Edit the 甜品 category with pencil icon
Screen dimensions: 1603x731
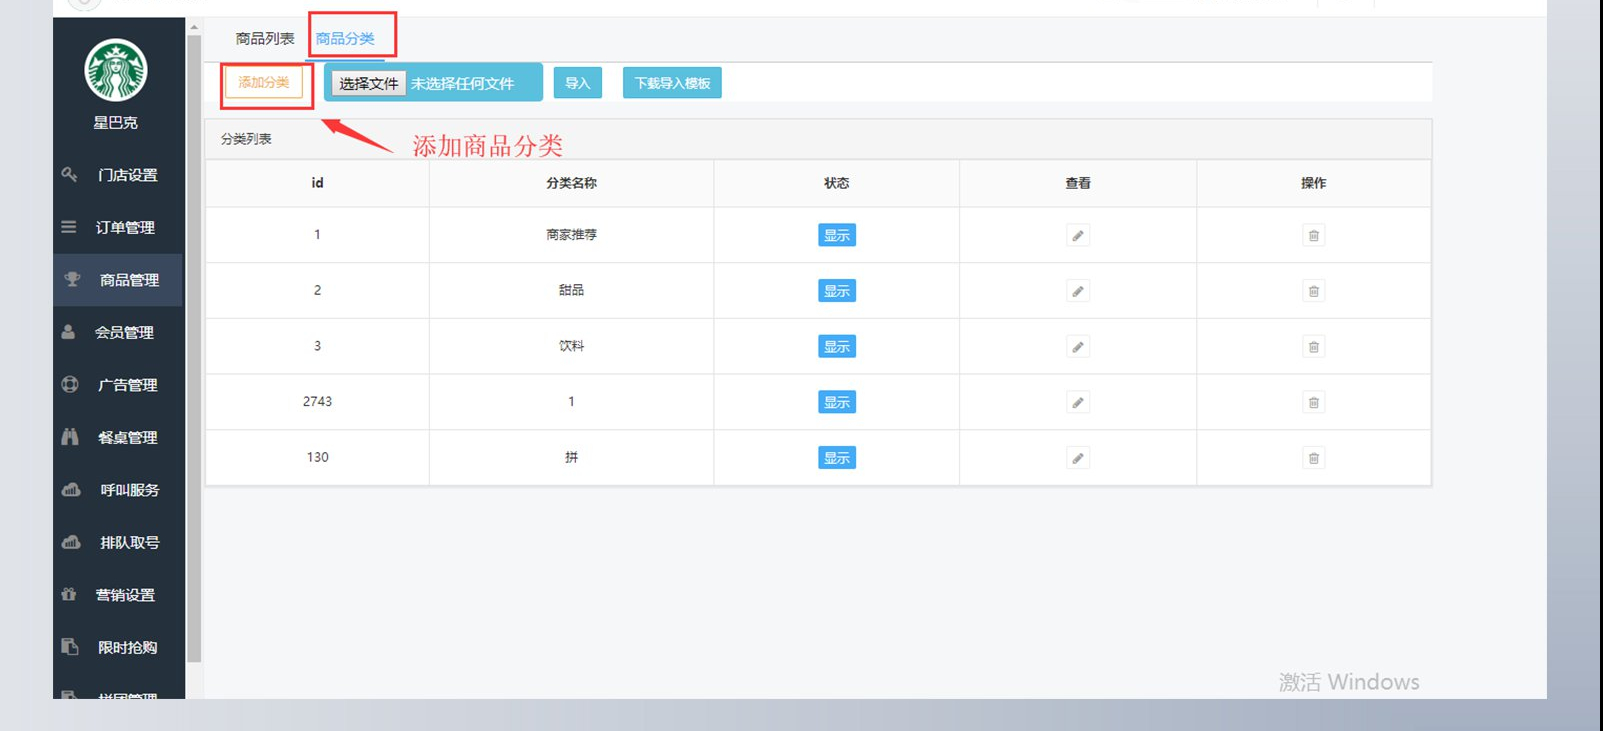(1078, 292)
